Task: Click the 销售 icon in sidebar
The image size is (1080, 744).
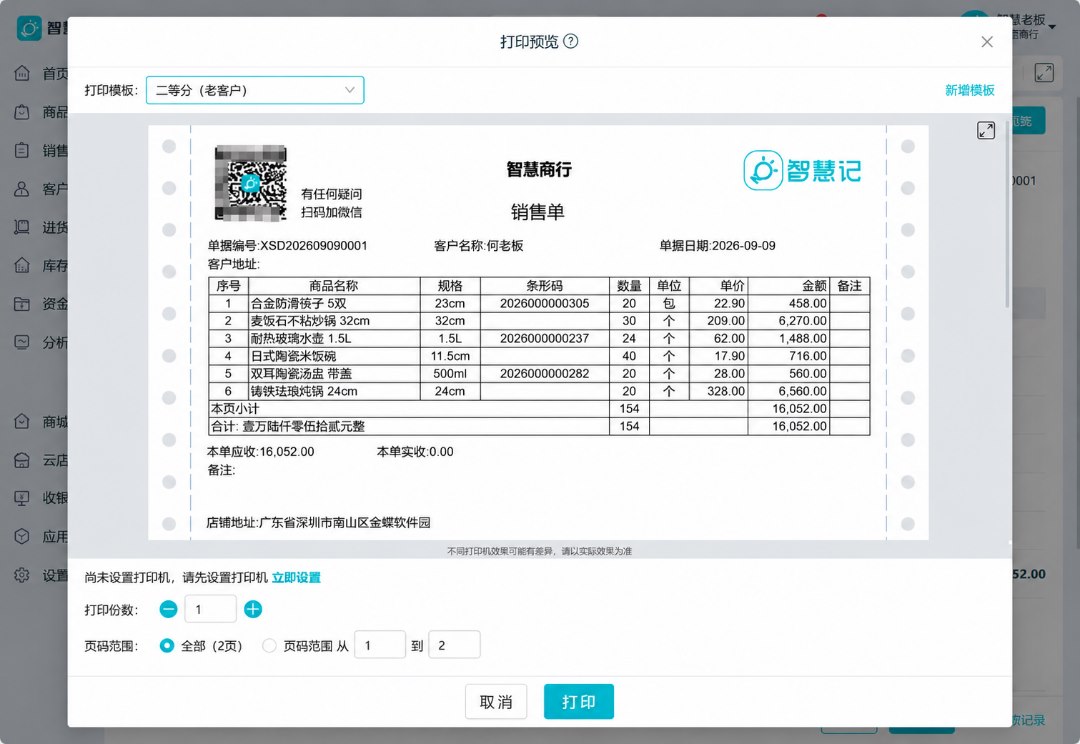Action: [22, 150]
